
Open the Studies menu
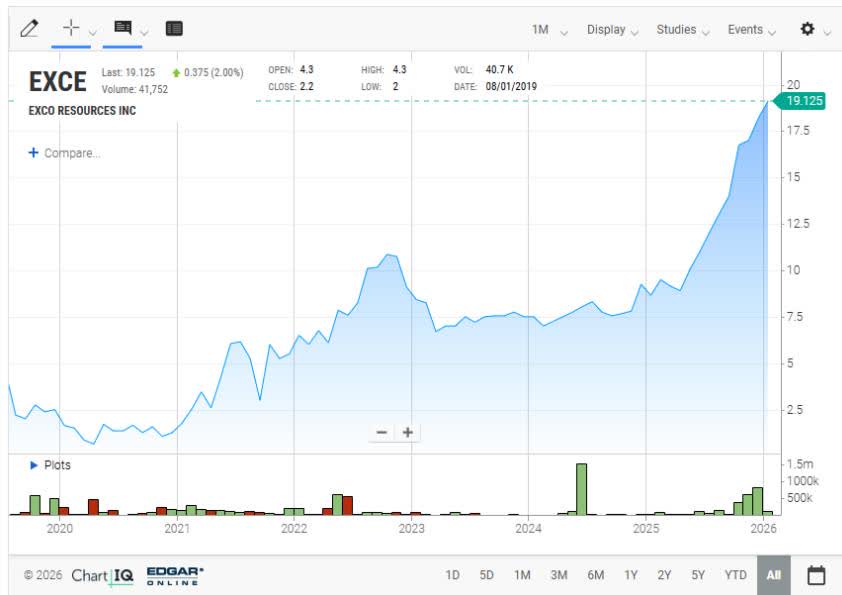click(x=683, y=30)
